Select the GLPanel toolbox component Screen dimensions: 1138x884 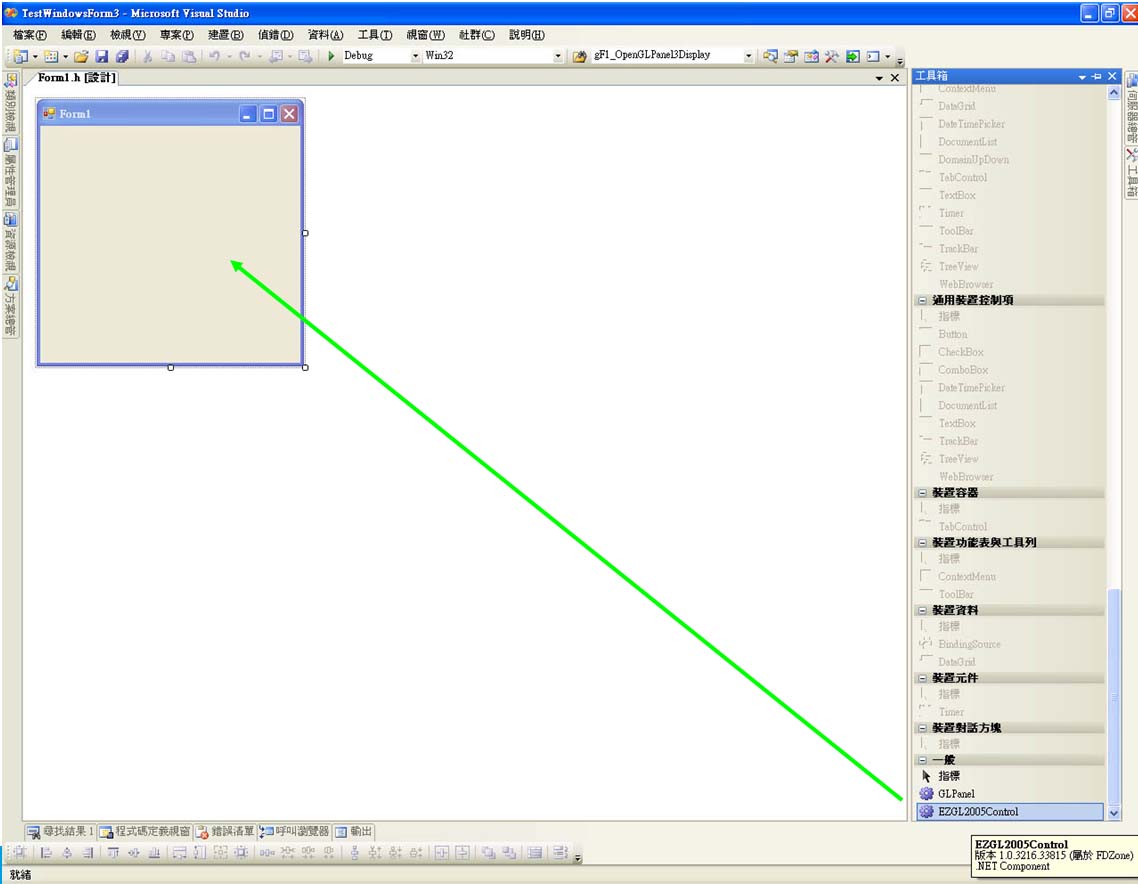coord(955,794)
